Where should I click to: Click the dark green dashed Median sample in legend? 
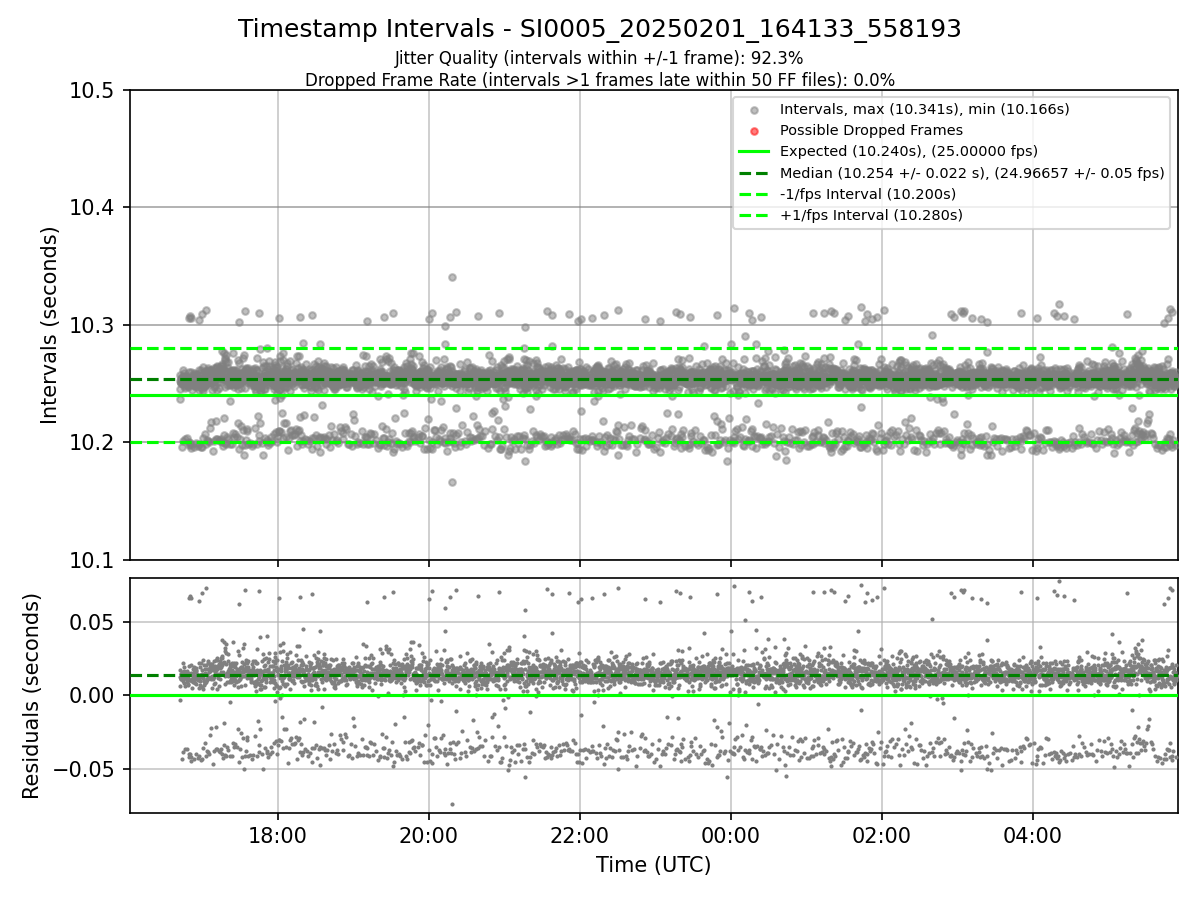point(754,173)
